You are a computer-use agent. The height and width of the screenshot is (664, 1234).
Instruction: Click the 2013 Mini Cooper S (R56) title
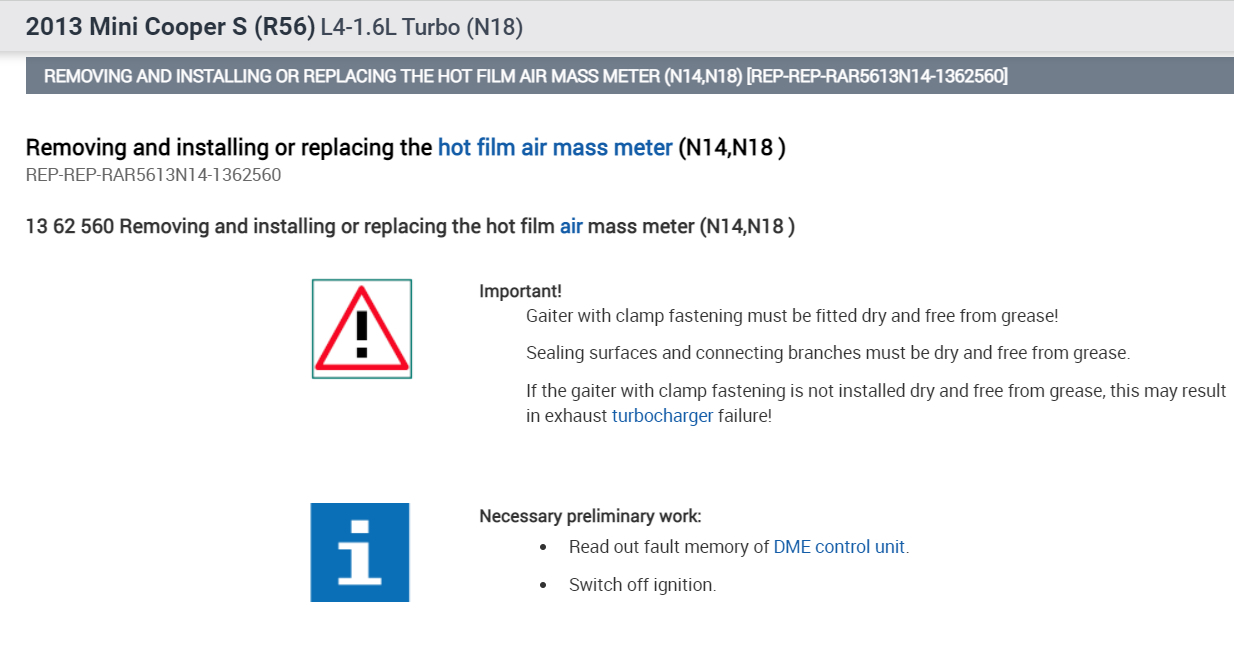tap(169, 27)
